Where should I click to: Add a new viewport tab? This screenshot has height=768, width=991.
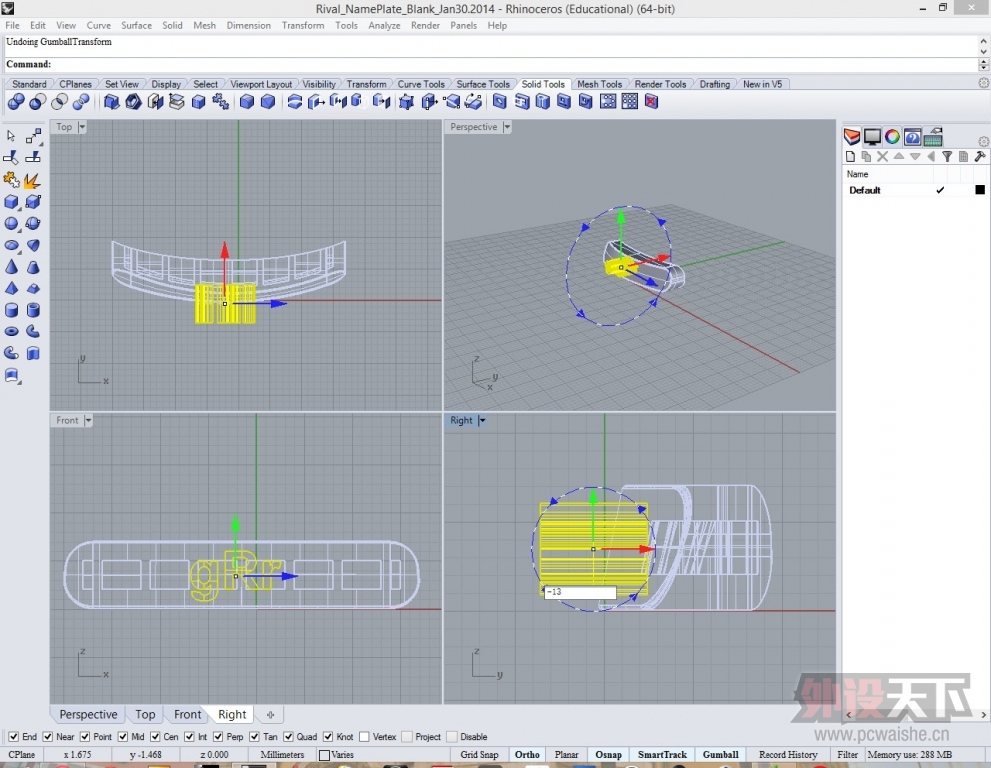pyautogui.click(x=271, y=715)
